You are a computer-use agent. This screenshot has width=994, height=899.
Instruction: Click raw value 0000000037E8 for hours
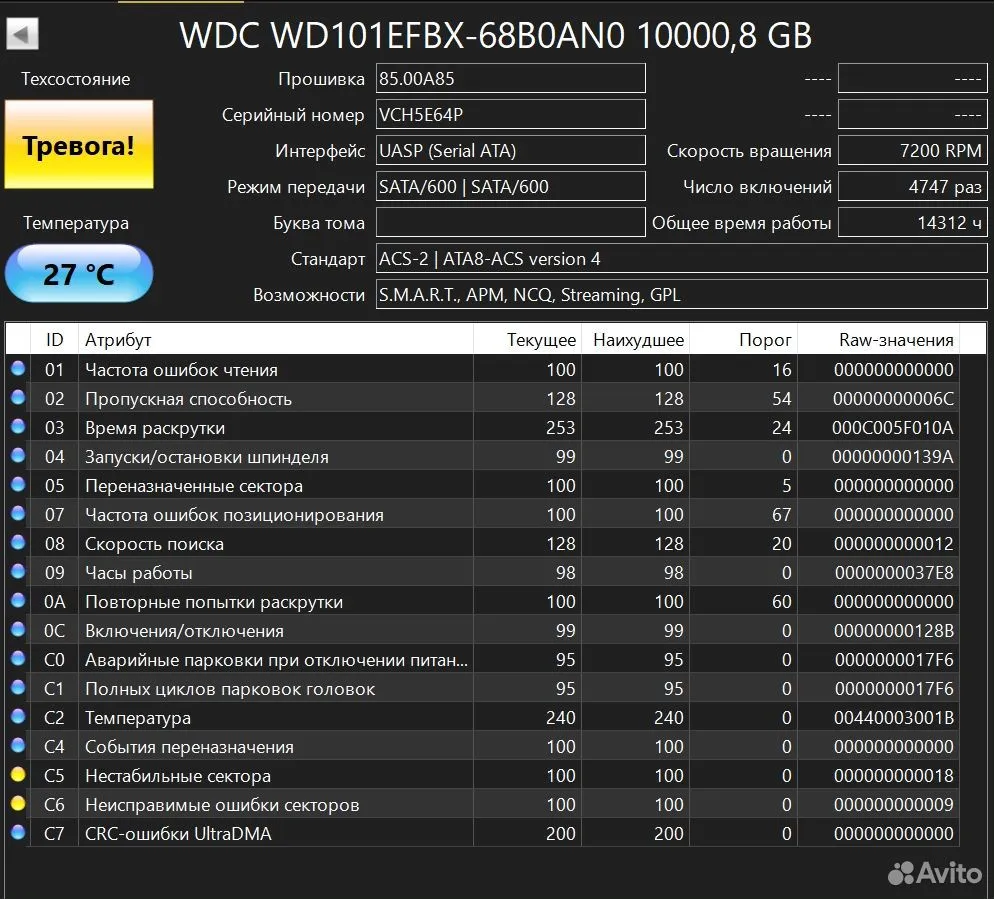point(894,572)
